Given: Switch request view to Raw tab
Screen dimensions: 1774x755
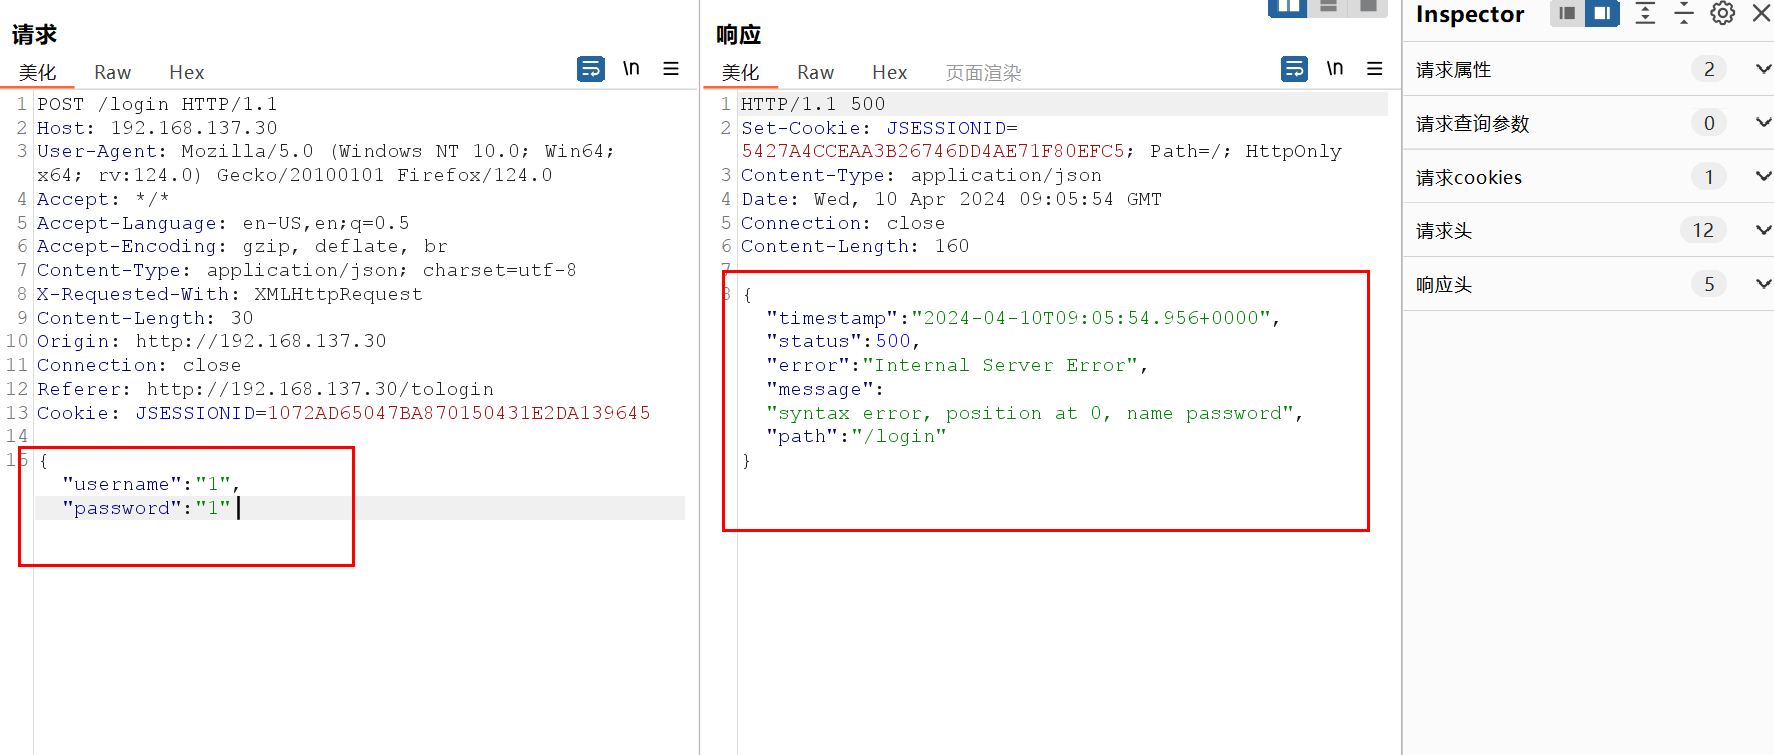Looking at the screenshot, I should [113, 73].
